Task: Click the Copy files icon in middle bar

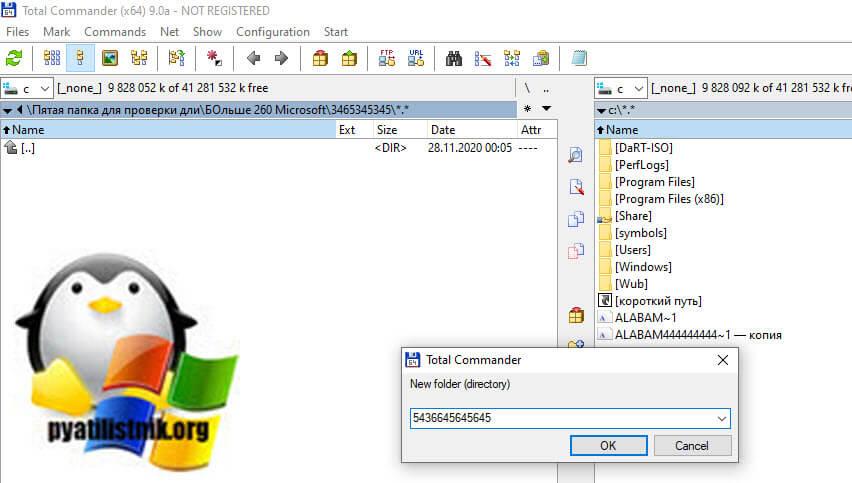Action: pos(575,218)
